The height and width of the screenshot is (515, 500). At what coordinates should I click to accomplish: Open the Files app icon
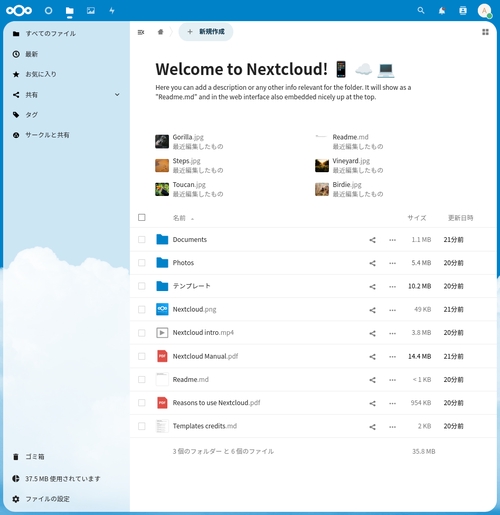click(x=70, y=11)
